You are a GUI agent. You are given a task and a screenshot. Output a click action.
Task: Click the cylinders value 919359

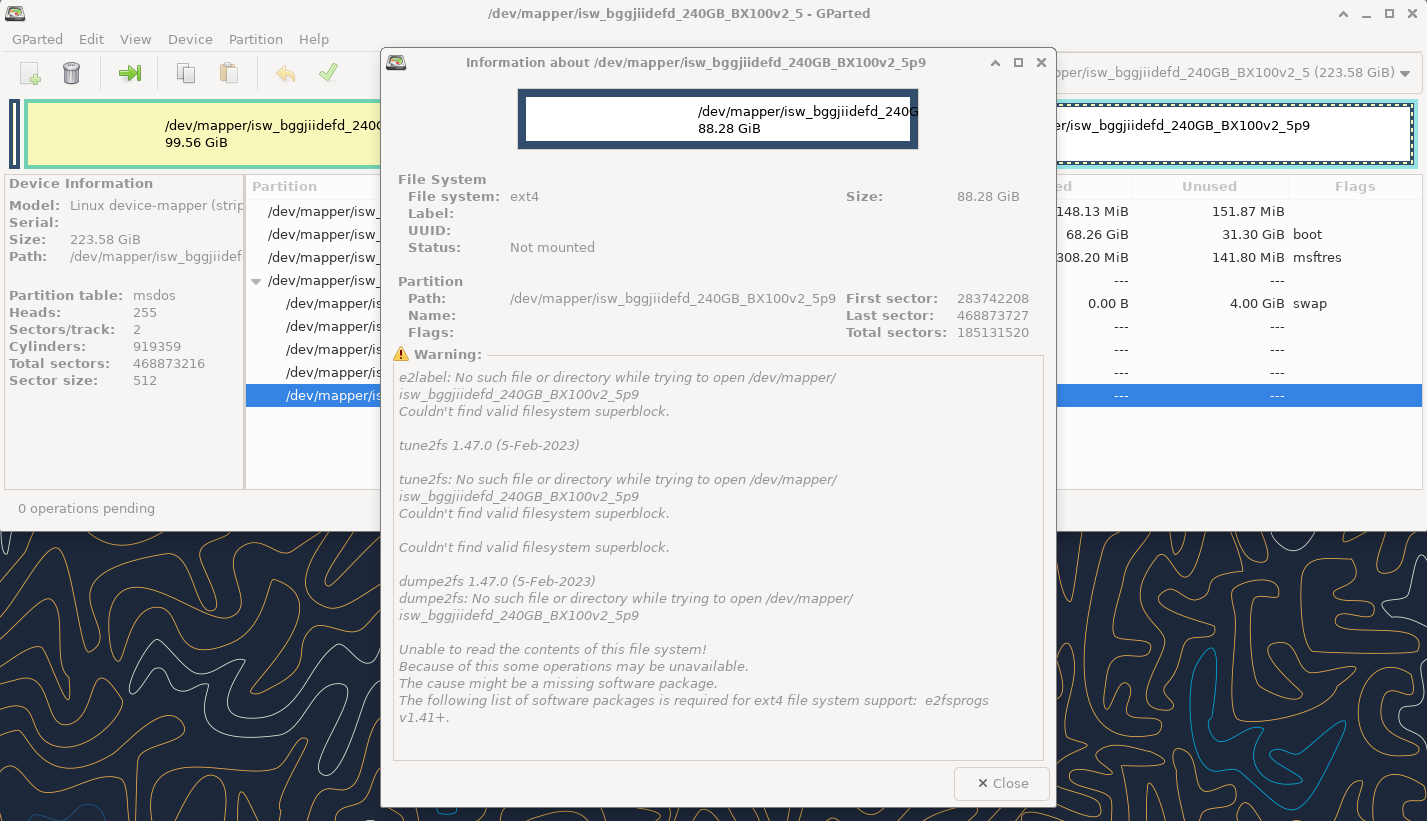point(157,347)
